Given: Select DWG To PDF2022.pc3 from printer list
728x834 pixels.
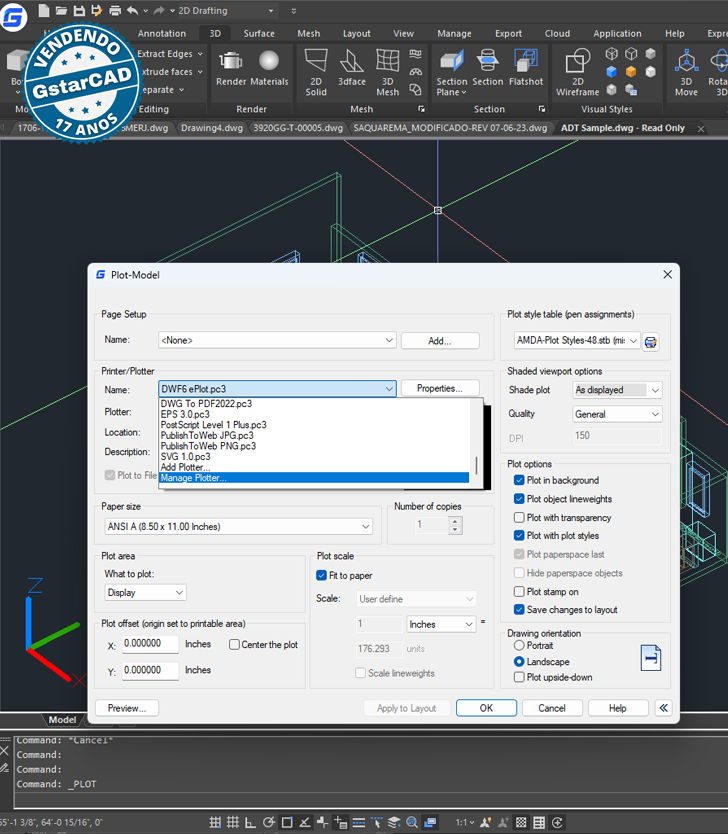Looking at the screenshot, I should [314, 404].
